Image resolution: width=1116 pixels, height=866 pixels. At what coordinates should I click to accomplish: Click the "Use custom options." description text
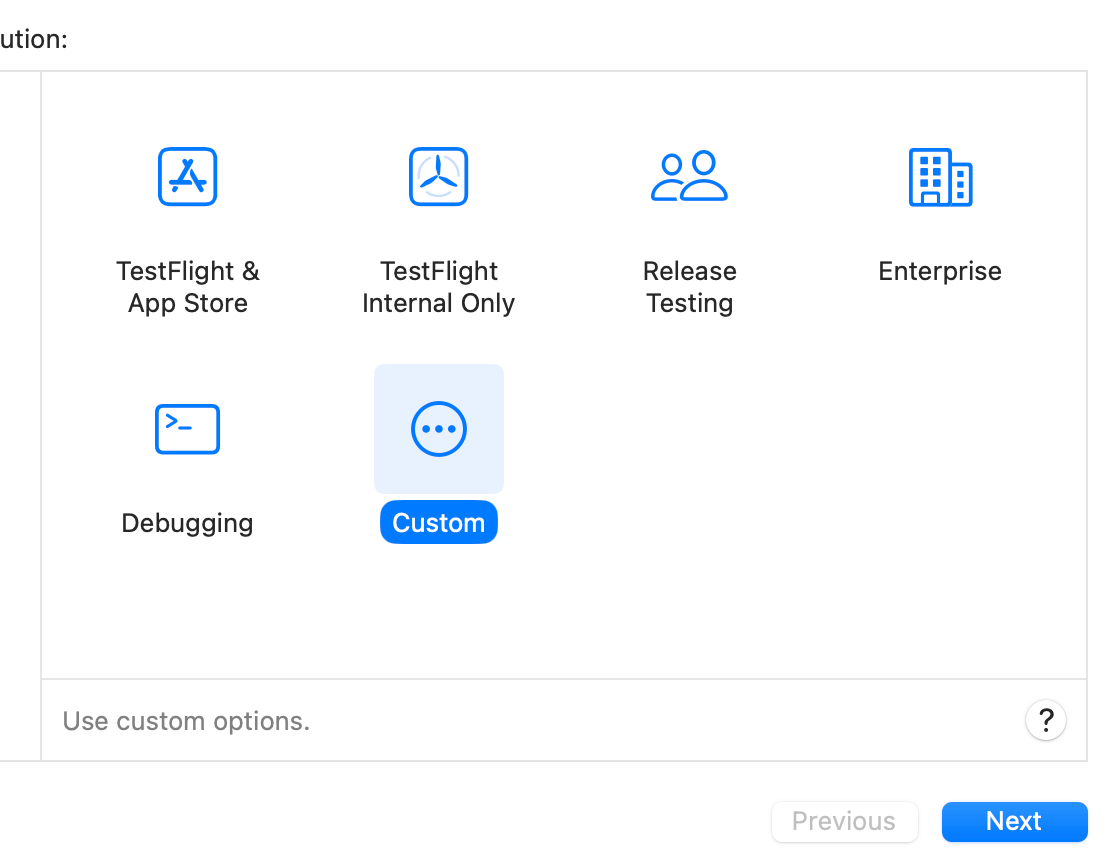tap(186, 721)
